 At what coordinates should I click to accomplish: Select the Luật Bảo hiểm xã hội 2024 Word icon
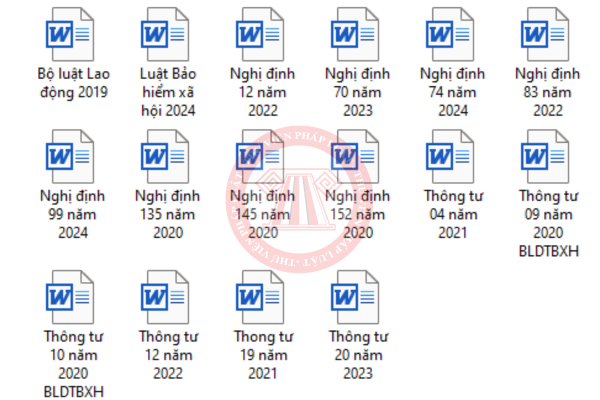click(165, 34)
